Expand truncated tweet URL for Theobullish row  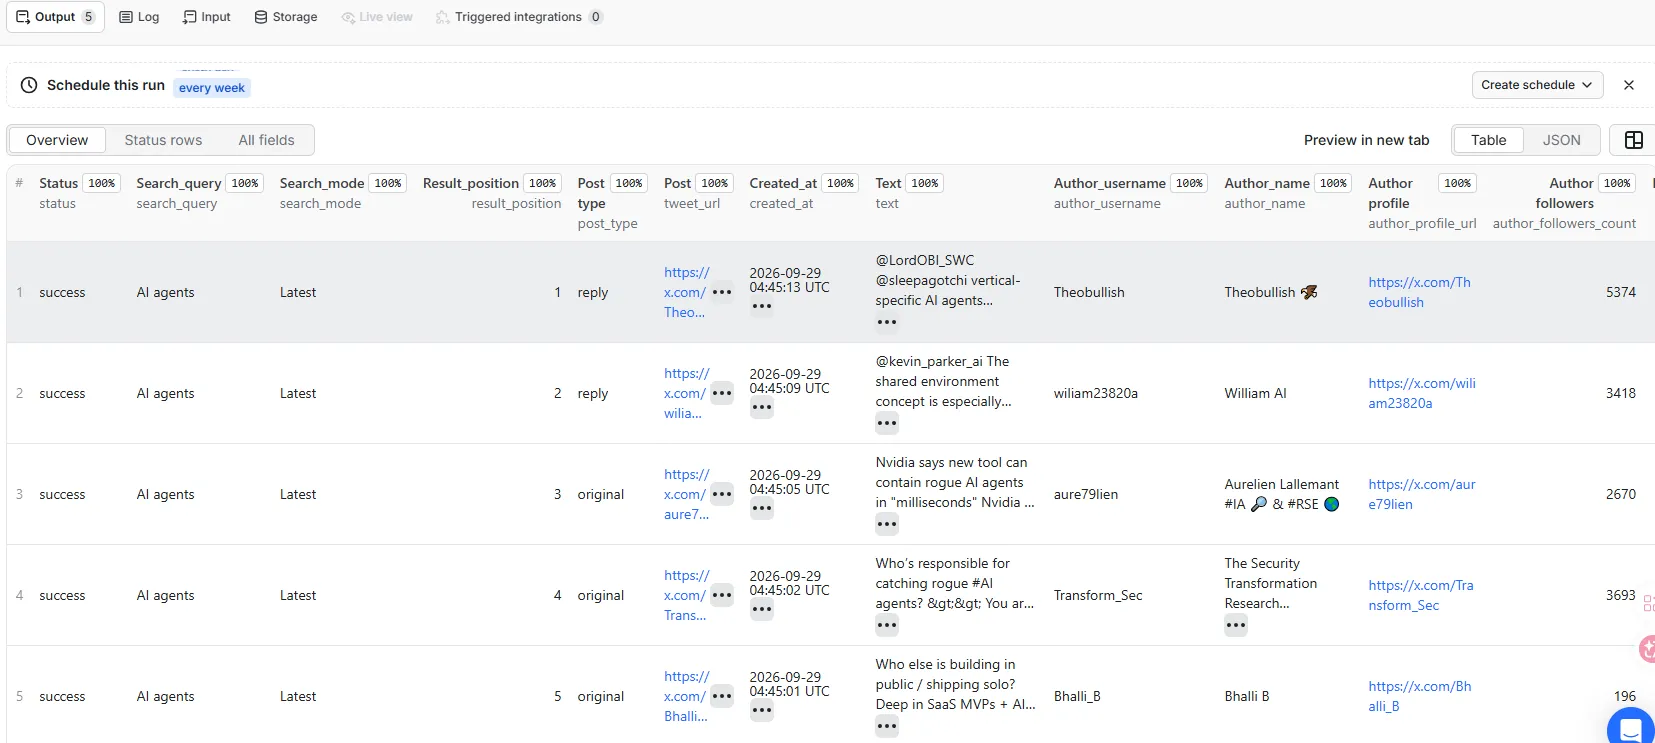pos(722,292)
